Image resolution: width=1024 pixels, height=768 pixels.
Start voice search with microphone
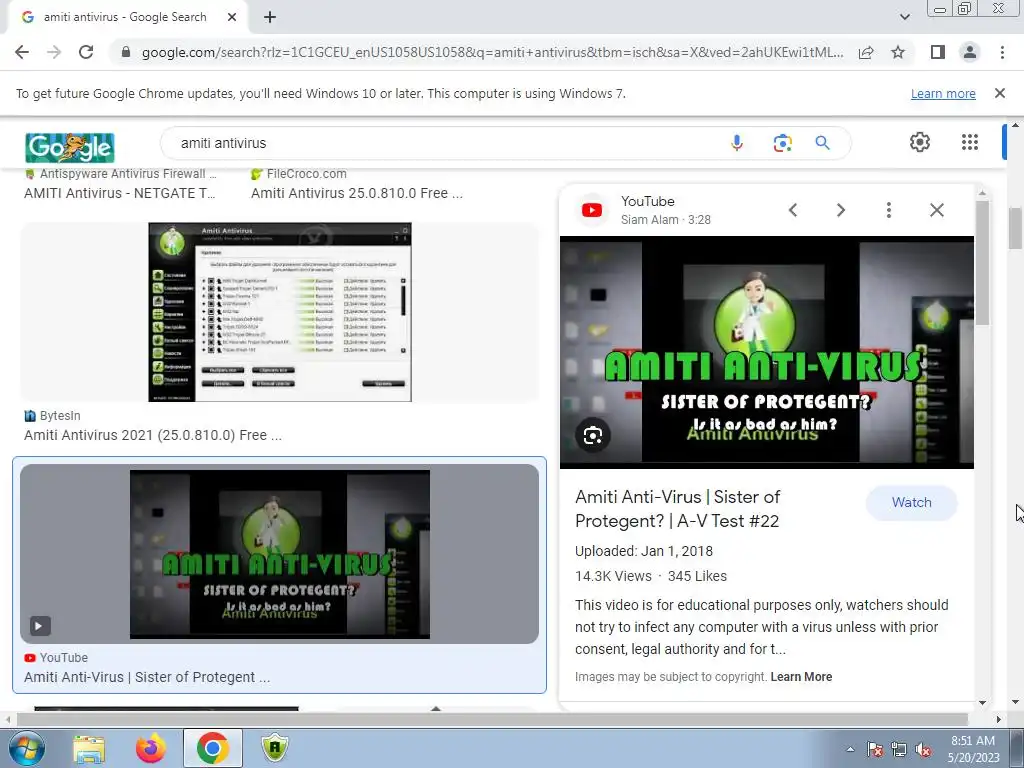coord(737,143)
